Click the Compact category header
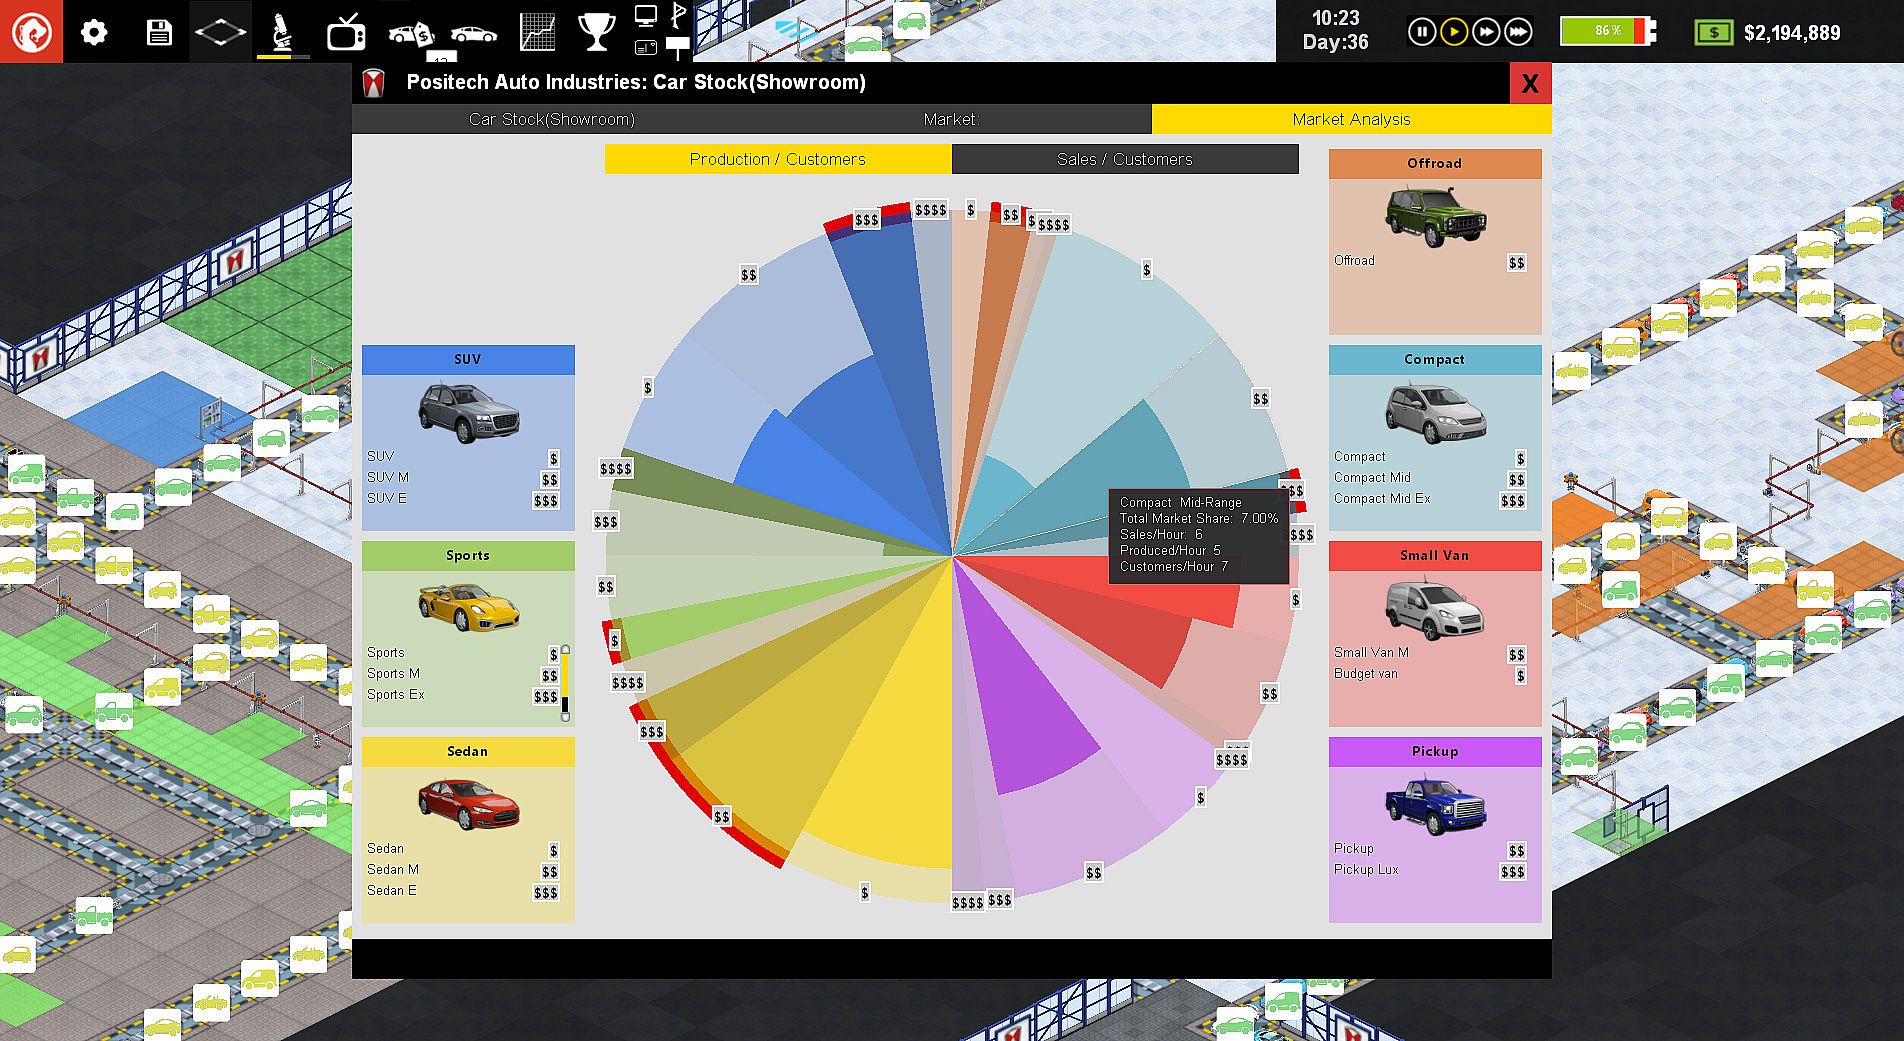This screenshot has width=1904, height=1041. [x=1435, y=360]
